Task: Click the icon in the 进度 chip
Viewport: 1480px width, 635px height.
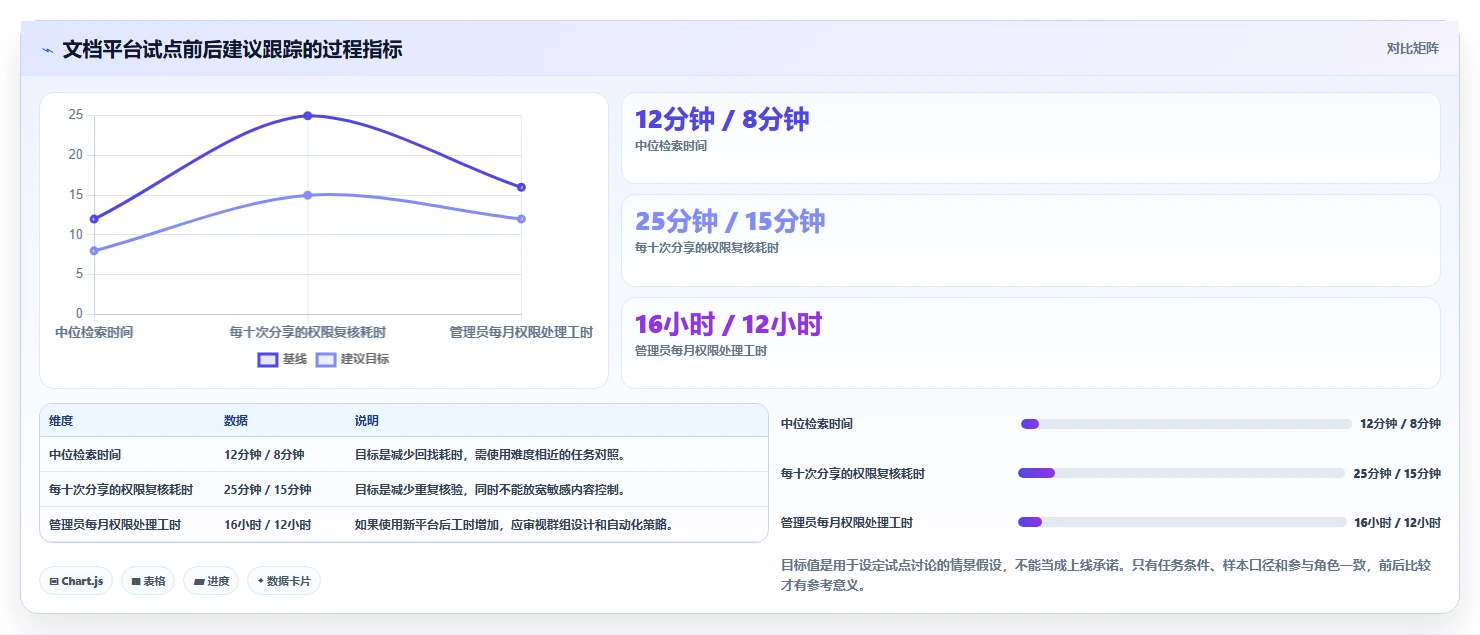Action: [199, 581]
